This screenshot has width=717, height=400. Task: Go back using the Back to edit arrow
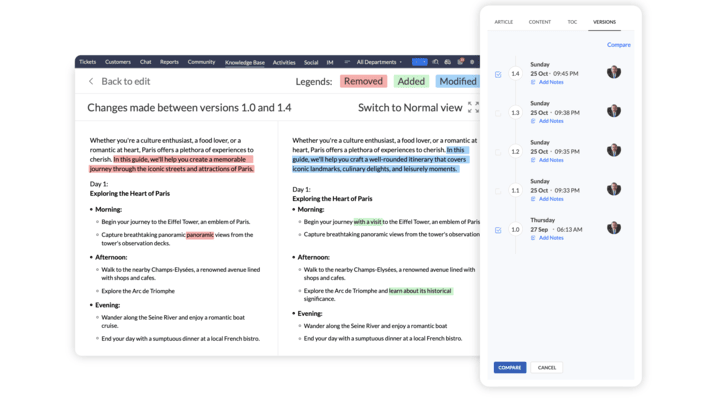tap(91, 81)
